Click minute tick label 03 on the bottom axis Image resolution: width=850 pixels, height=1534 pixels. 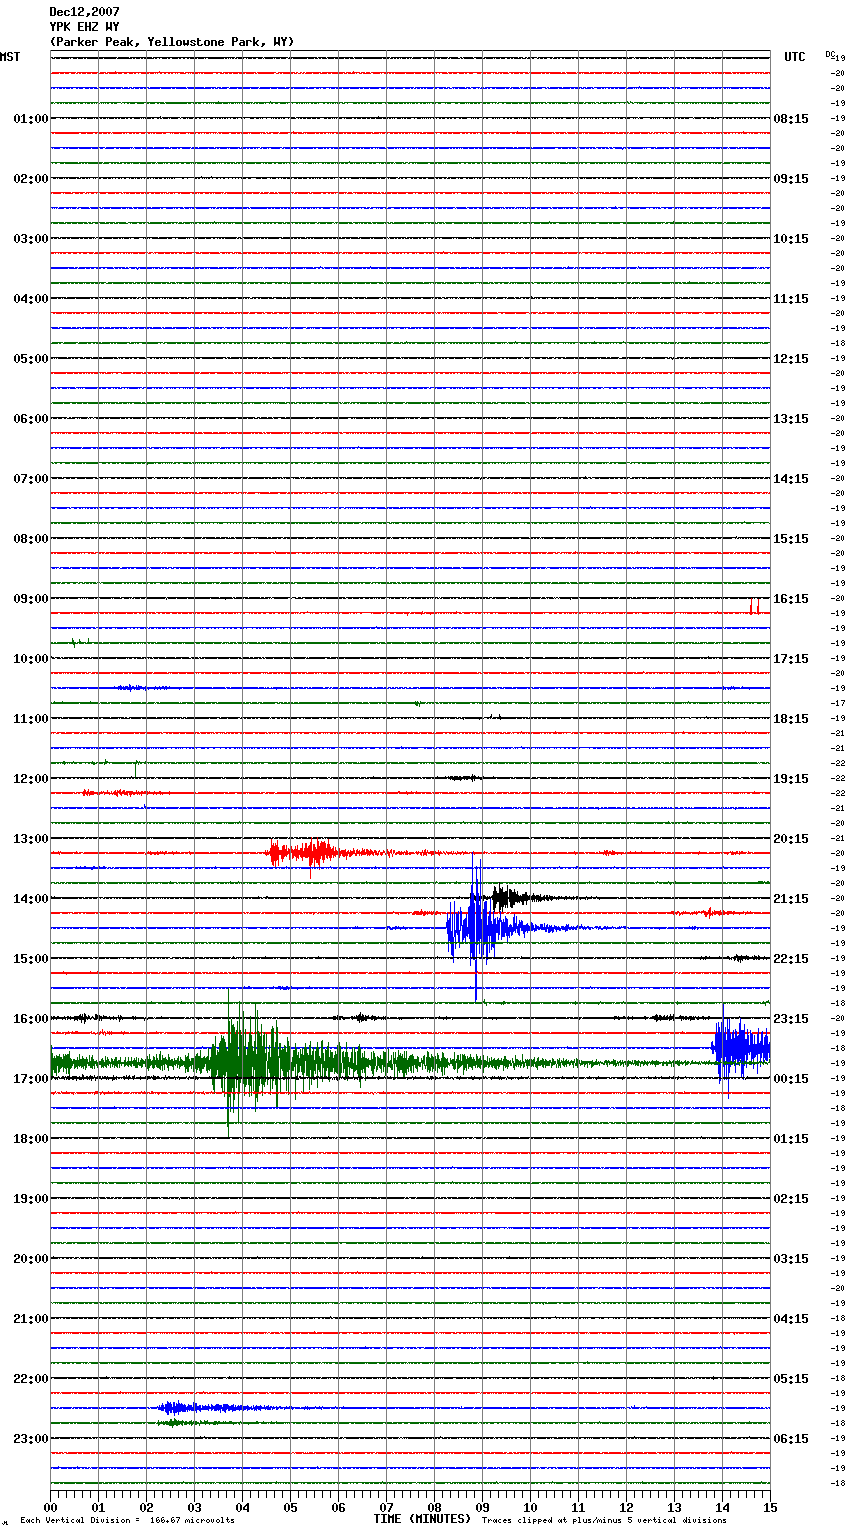coord(194,1507)
